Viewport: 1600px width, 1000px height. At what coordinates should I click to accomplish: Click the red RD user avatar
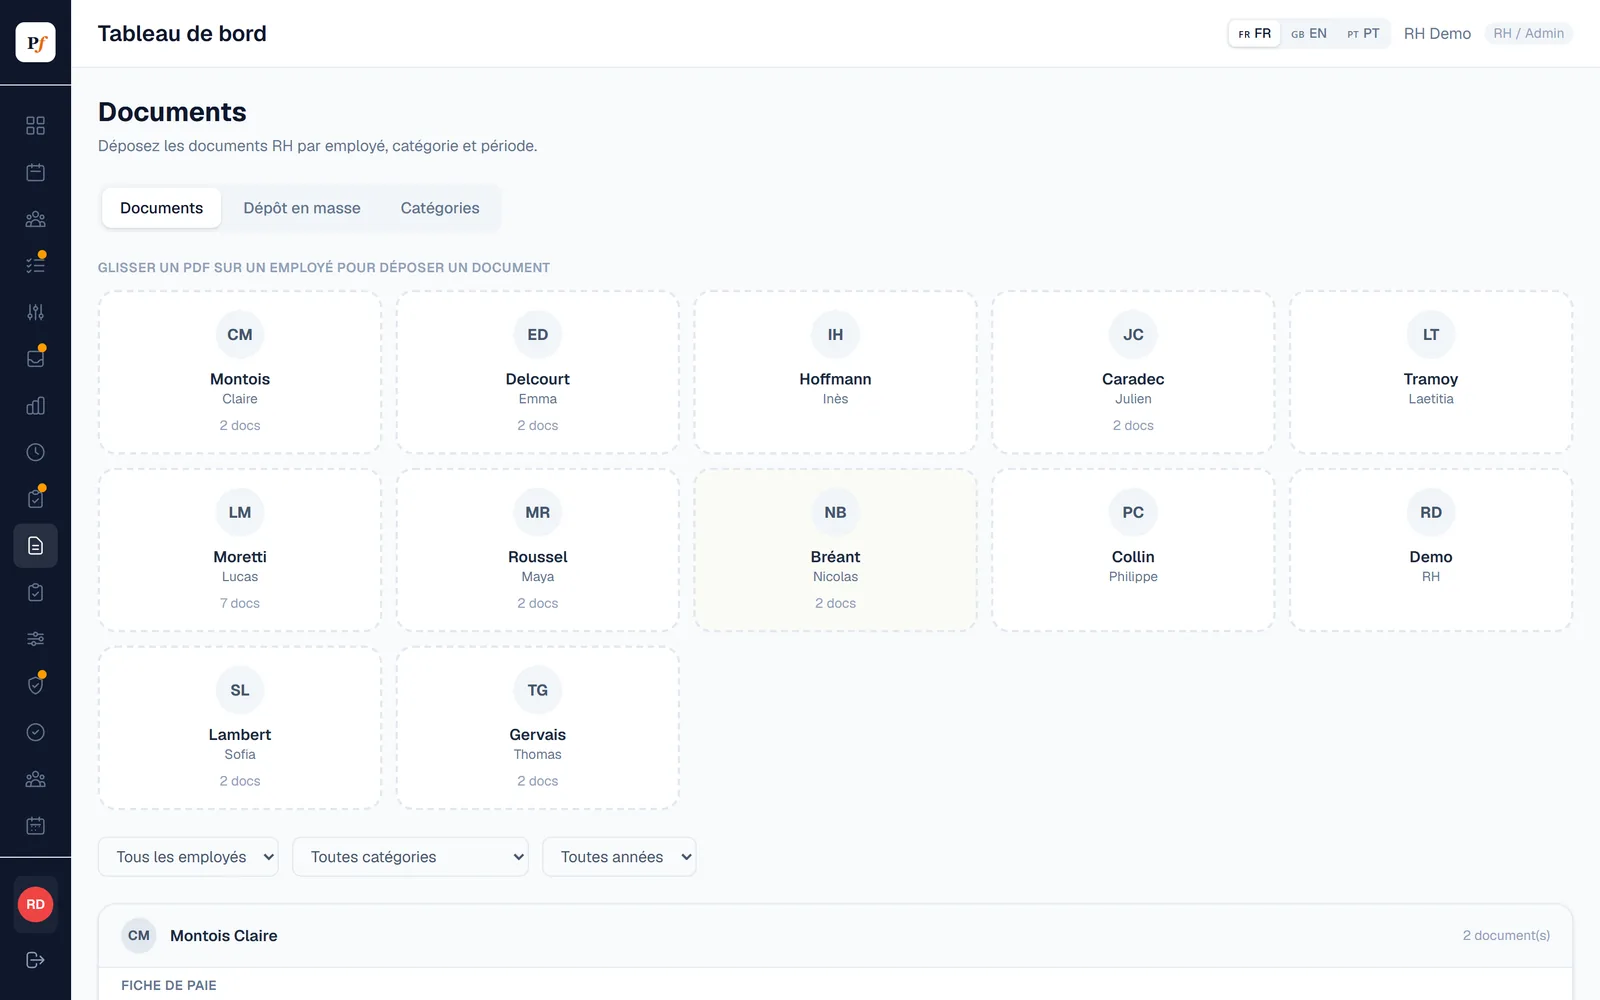[35, 905]
